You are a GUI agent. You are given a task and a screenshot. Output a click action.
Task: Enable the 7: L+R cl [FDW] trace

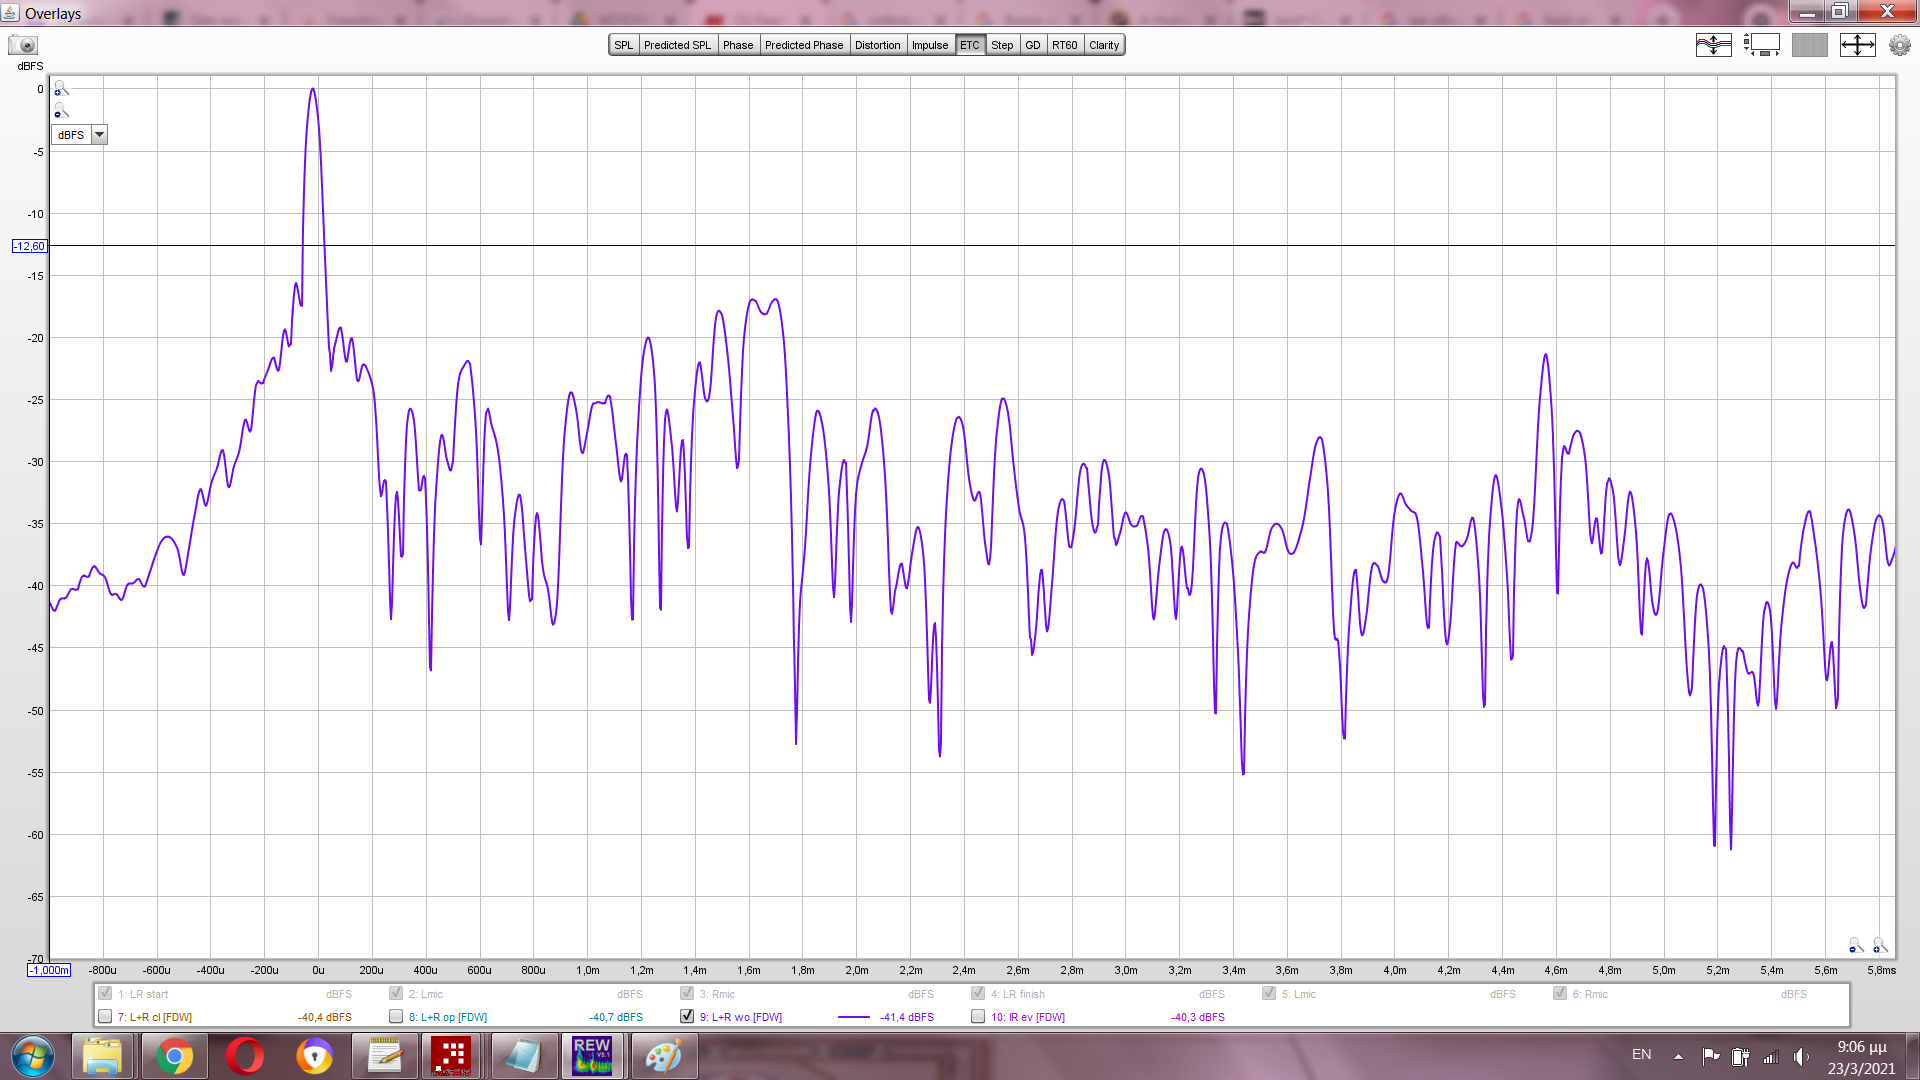pos(105,1016)
